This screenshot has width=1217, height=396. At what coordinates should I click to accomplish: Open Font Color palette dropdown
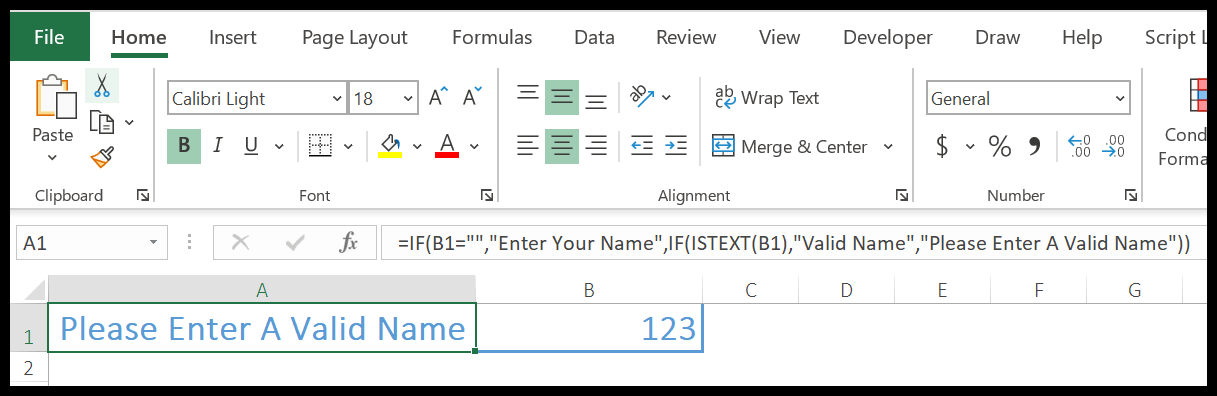coord(474,147)
